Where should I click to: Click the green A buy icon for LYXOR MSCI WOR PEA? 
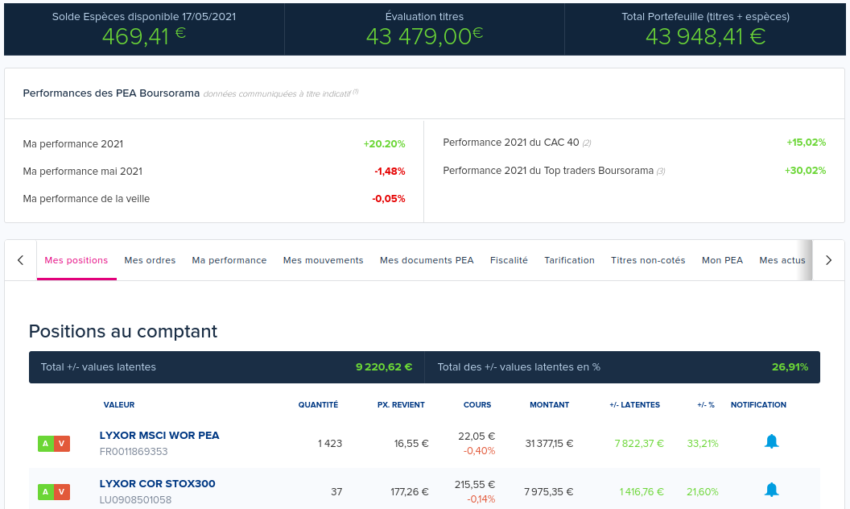[45, 444]
